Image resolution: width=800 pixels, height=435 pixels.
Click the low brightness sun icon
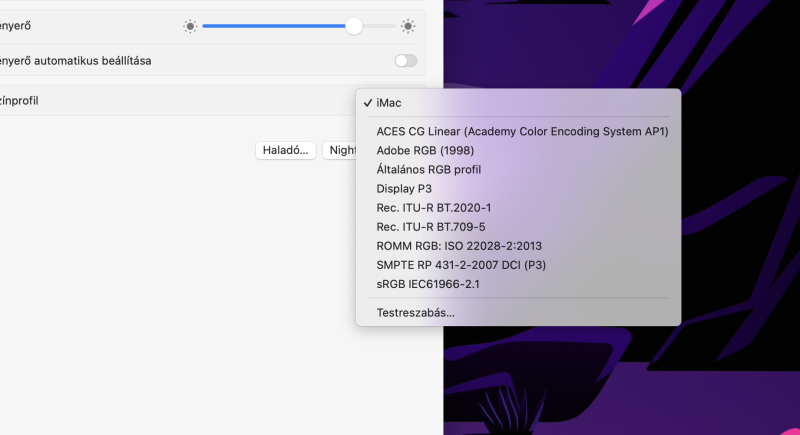pos(190,26)
